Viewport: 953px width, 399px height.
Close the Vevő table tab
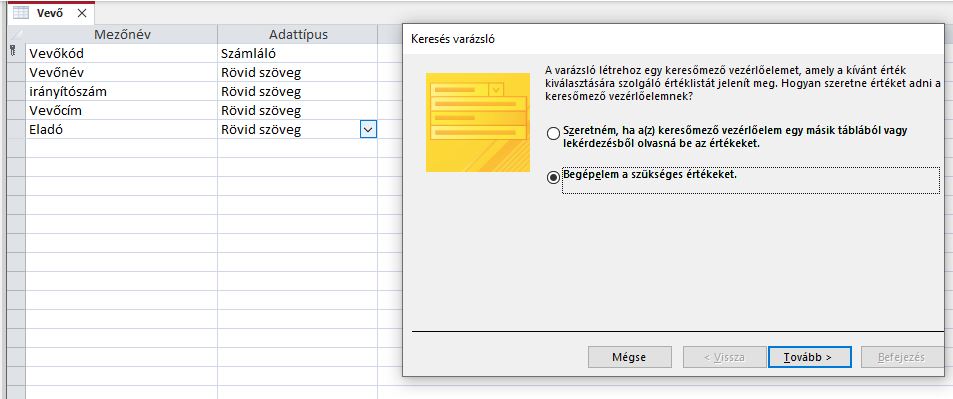pos(81,13)
